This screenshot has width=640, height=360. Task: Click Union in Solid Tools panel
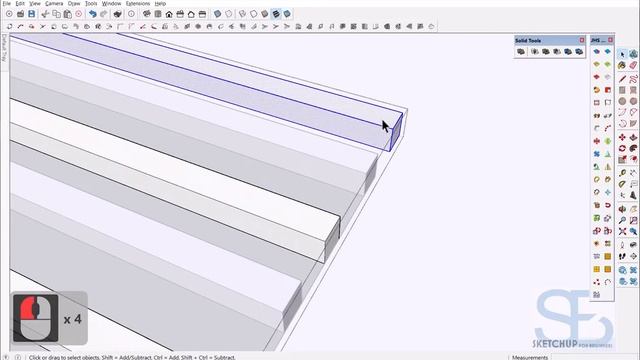pyautogui.click(x=546, y=51)
